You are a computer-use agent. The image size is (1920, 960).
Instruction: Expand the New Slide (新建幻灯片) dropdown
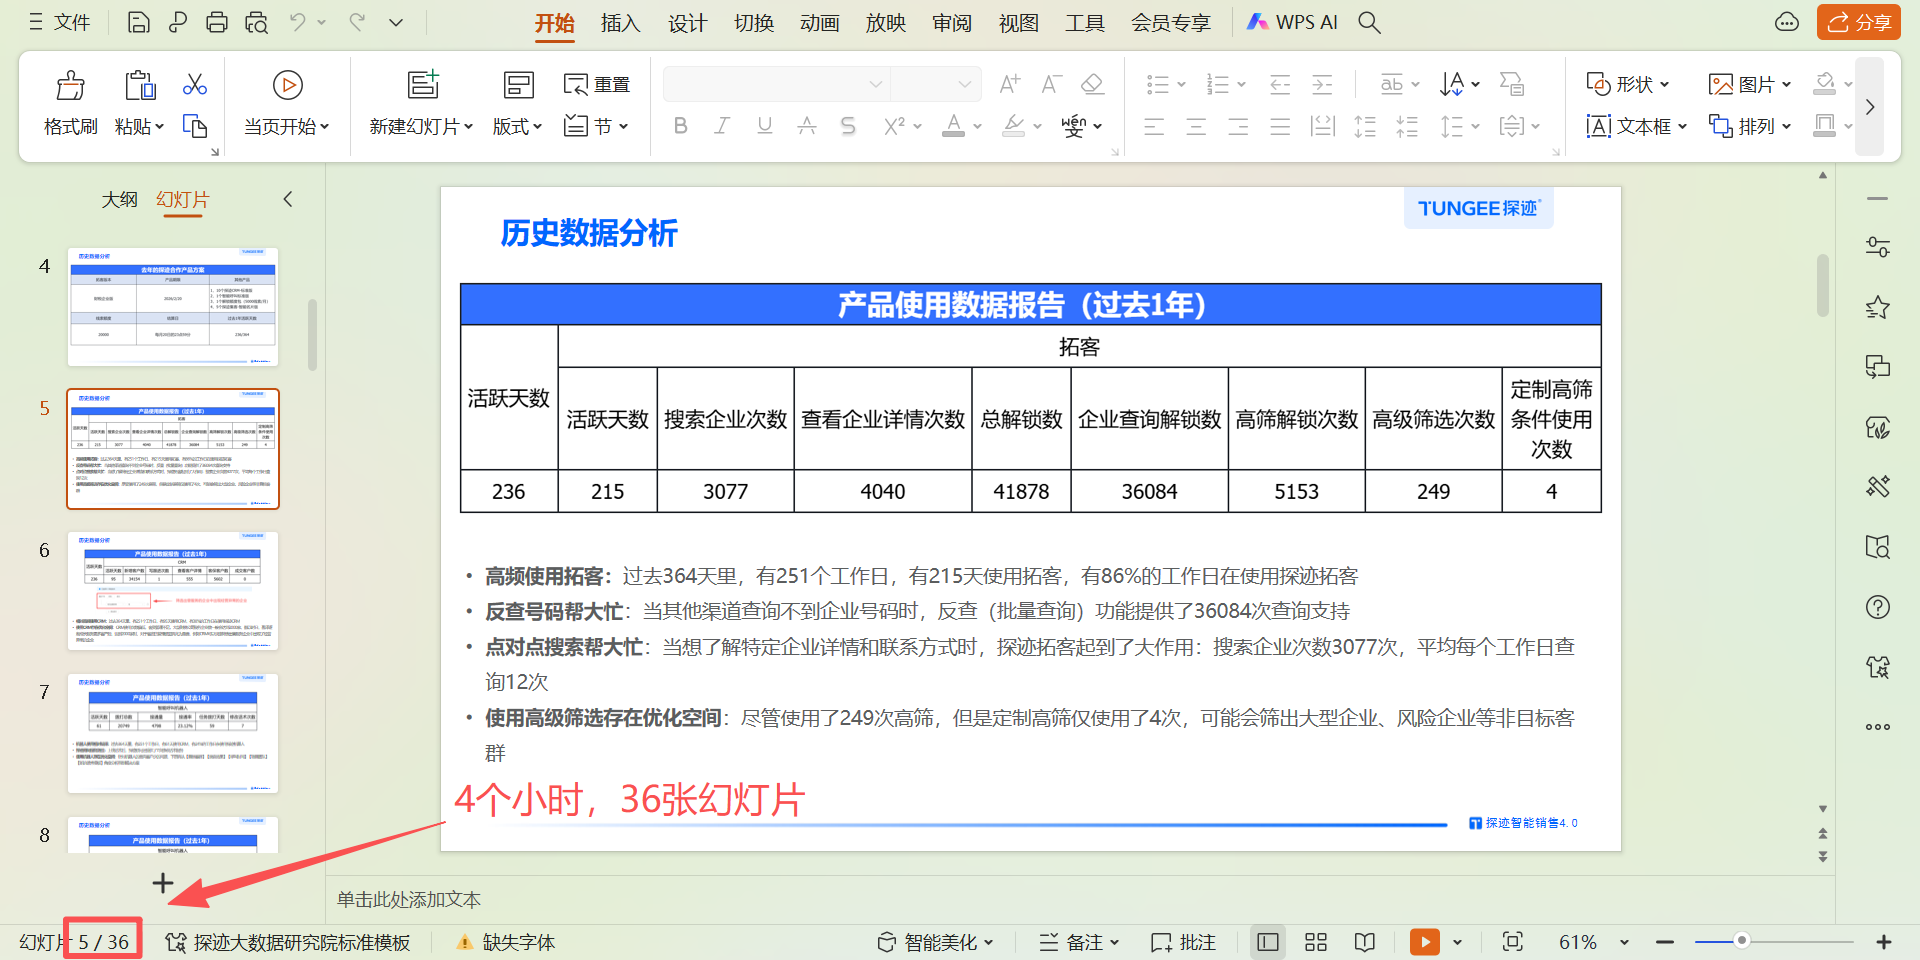tap(468, 127)
